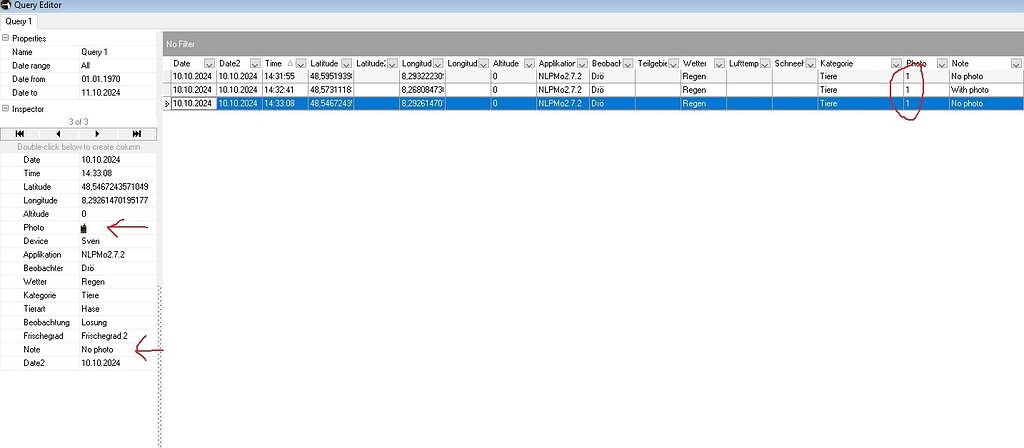Collapse the Inspector section
1024x448 pixels.
pyautogui.click(x=6, y=109)
